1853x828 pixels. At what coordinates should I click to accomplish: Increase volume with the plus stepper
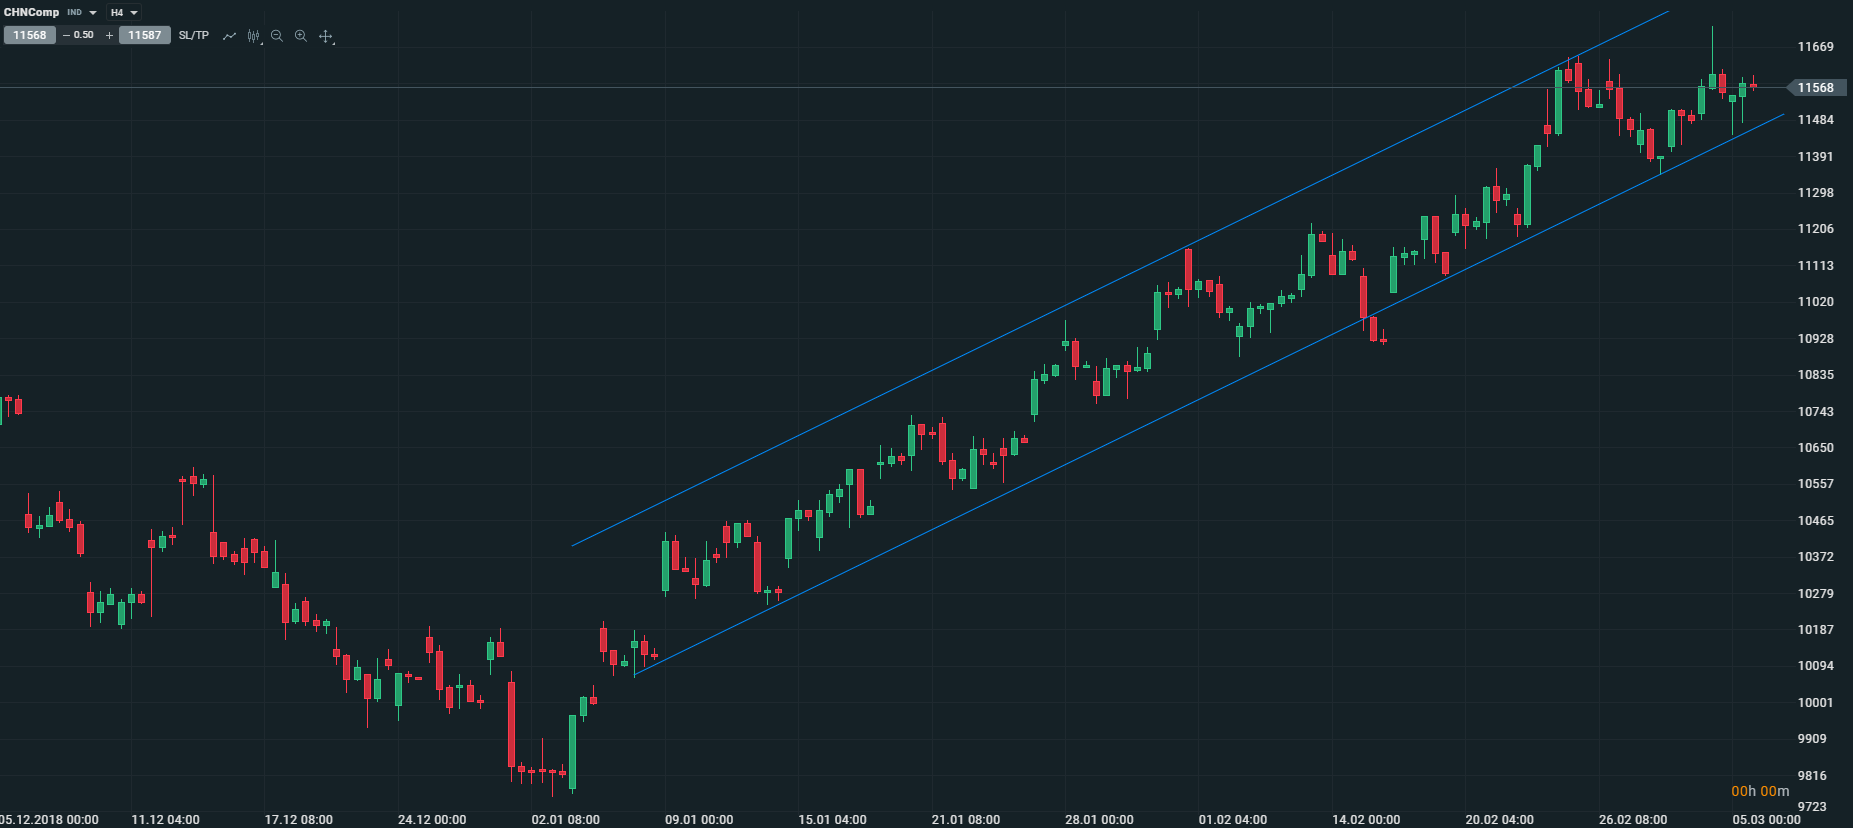click(109, 36)
